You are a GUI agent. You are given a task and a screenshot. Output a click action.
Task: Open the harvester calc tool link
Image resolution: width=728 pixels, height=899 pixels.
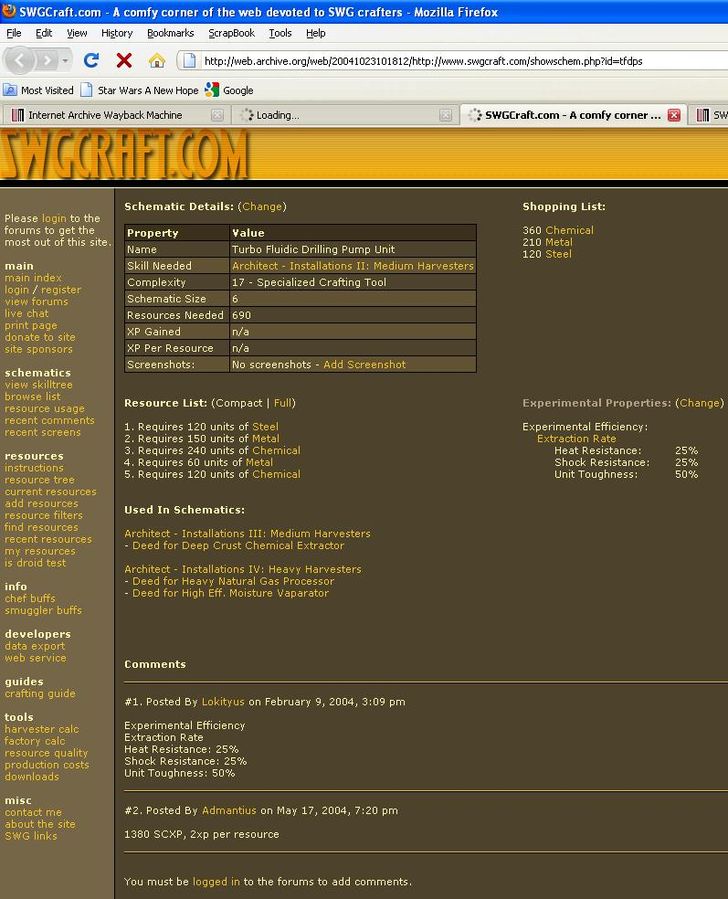coord(41,729)
